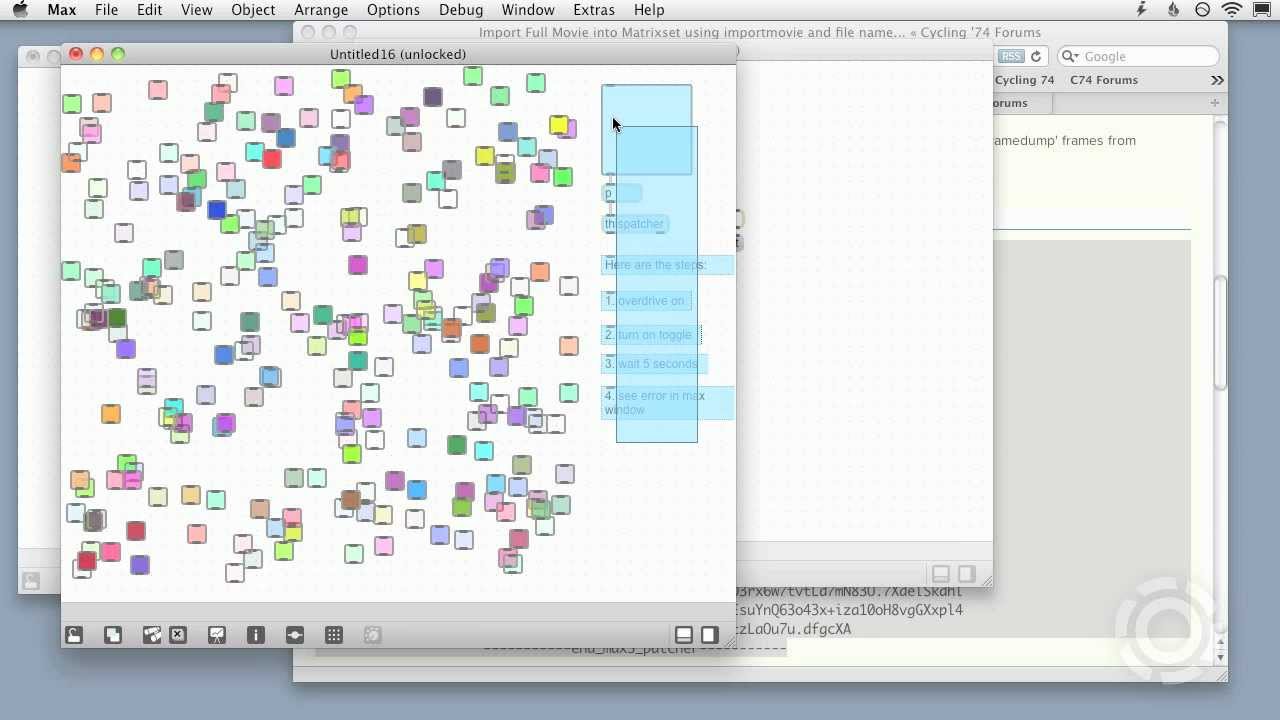This screenshot has height=720, width=1280.
Task: Select the large blue panel object
Action: [x=646, y=130]
